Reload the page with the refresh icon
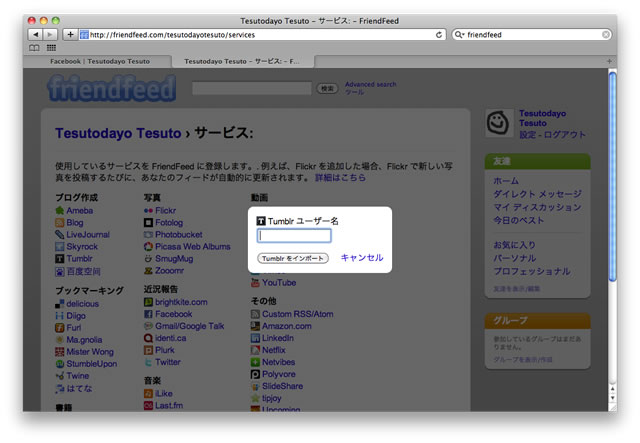 point(439,35)
